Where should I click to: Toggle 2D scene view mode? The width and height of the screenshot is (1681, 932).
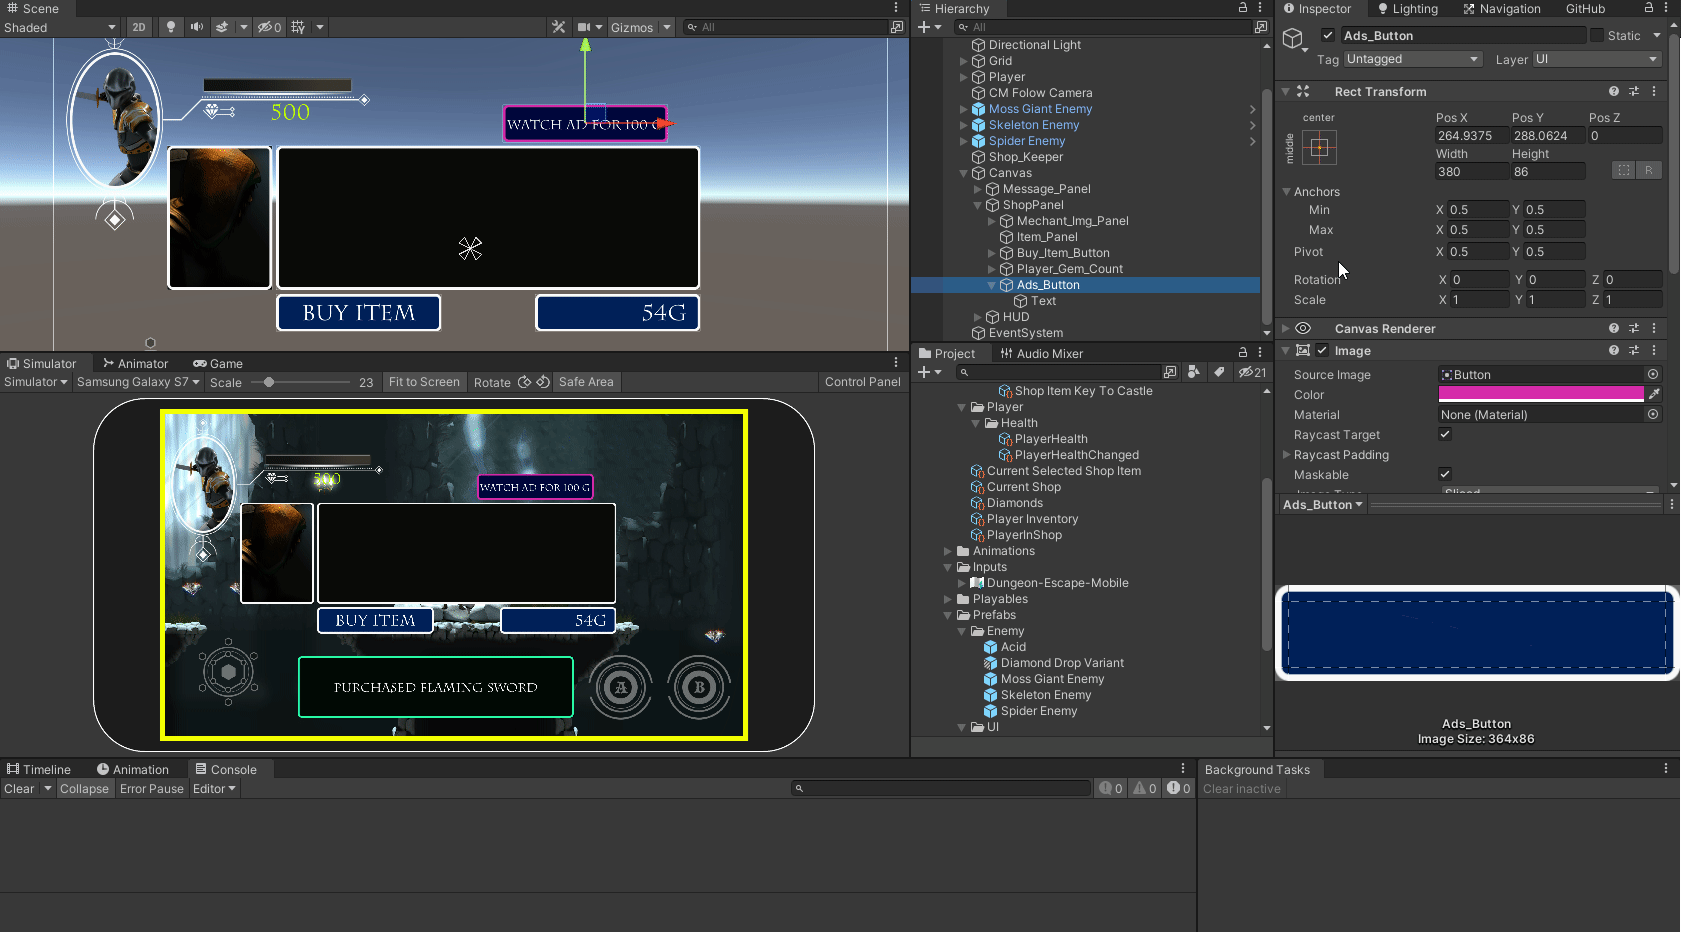tap(139, 27)
